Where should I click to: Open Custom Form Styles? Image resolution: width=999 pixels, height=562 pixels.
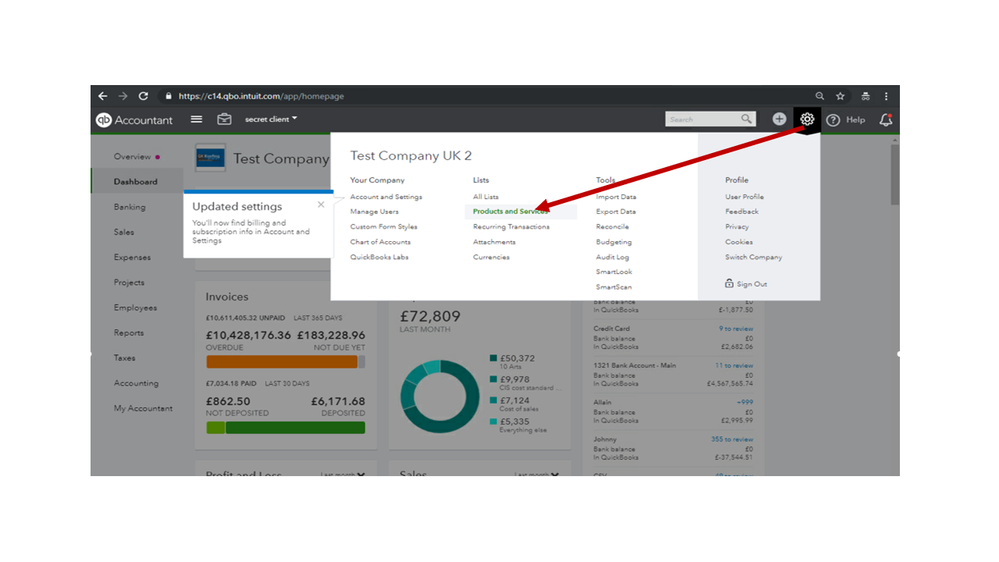384,227
